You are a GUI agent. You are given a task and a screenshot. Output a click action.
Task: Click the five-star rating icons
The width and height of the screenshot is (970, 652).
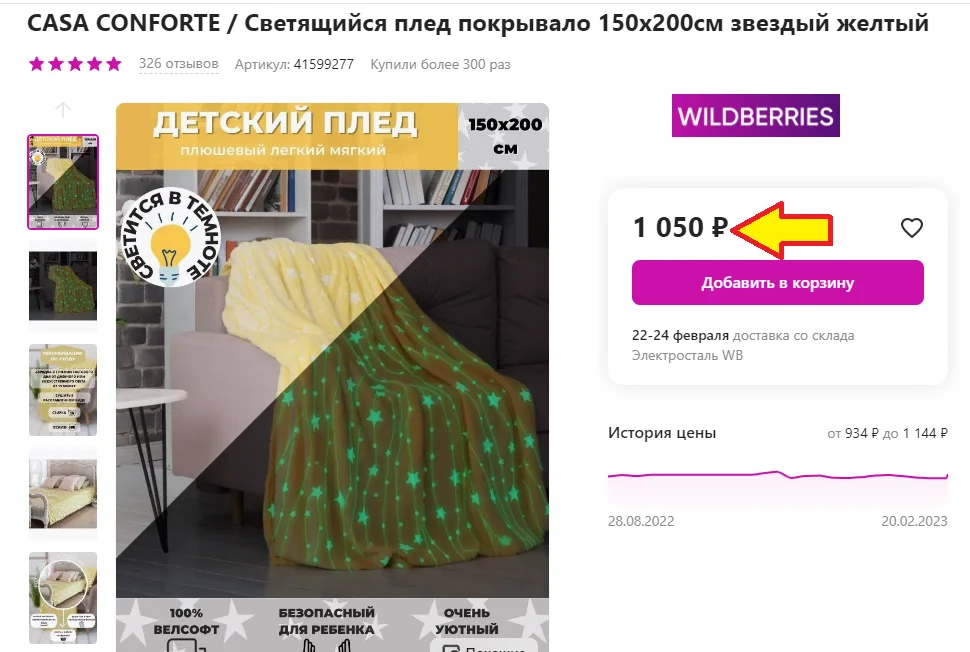(75, 64)
